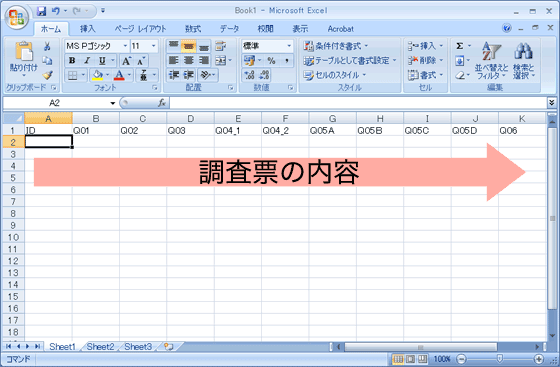Click the AutoSum sigma icon
The image size is (560, 367).
(460, 46)
